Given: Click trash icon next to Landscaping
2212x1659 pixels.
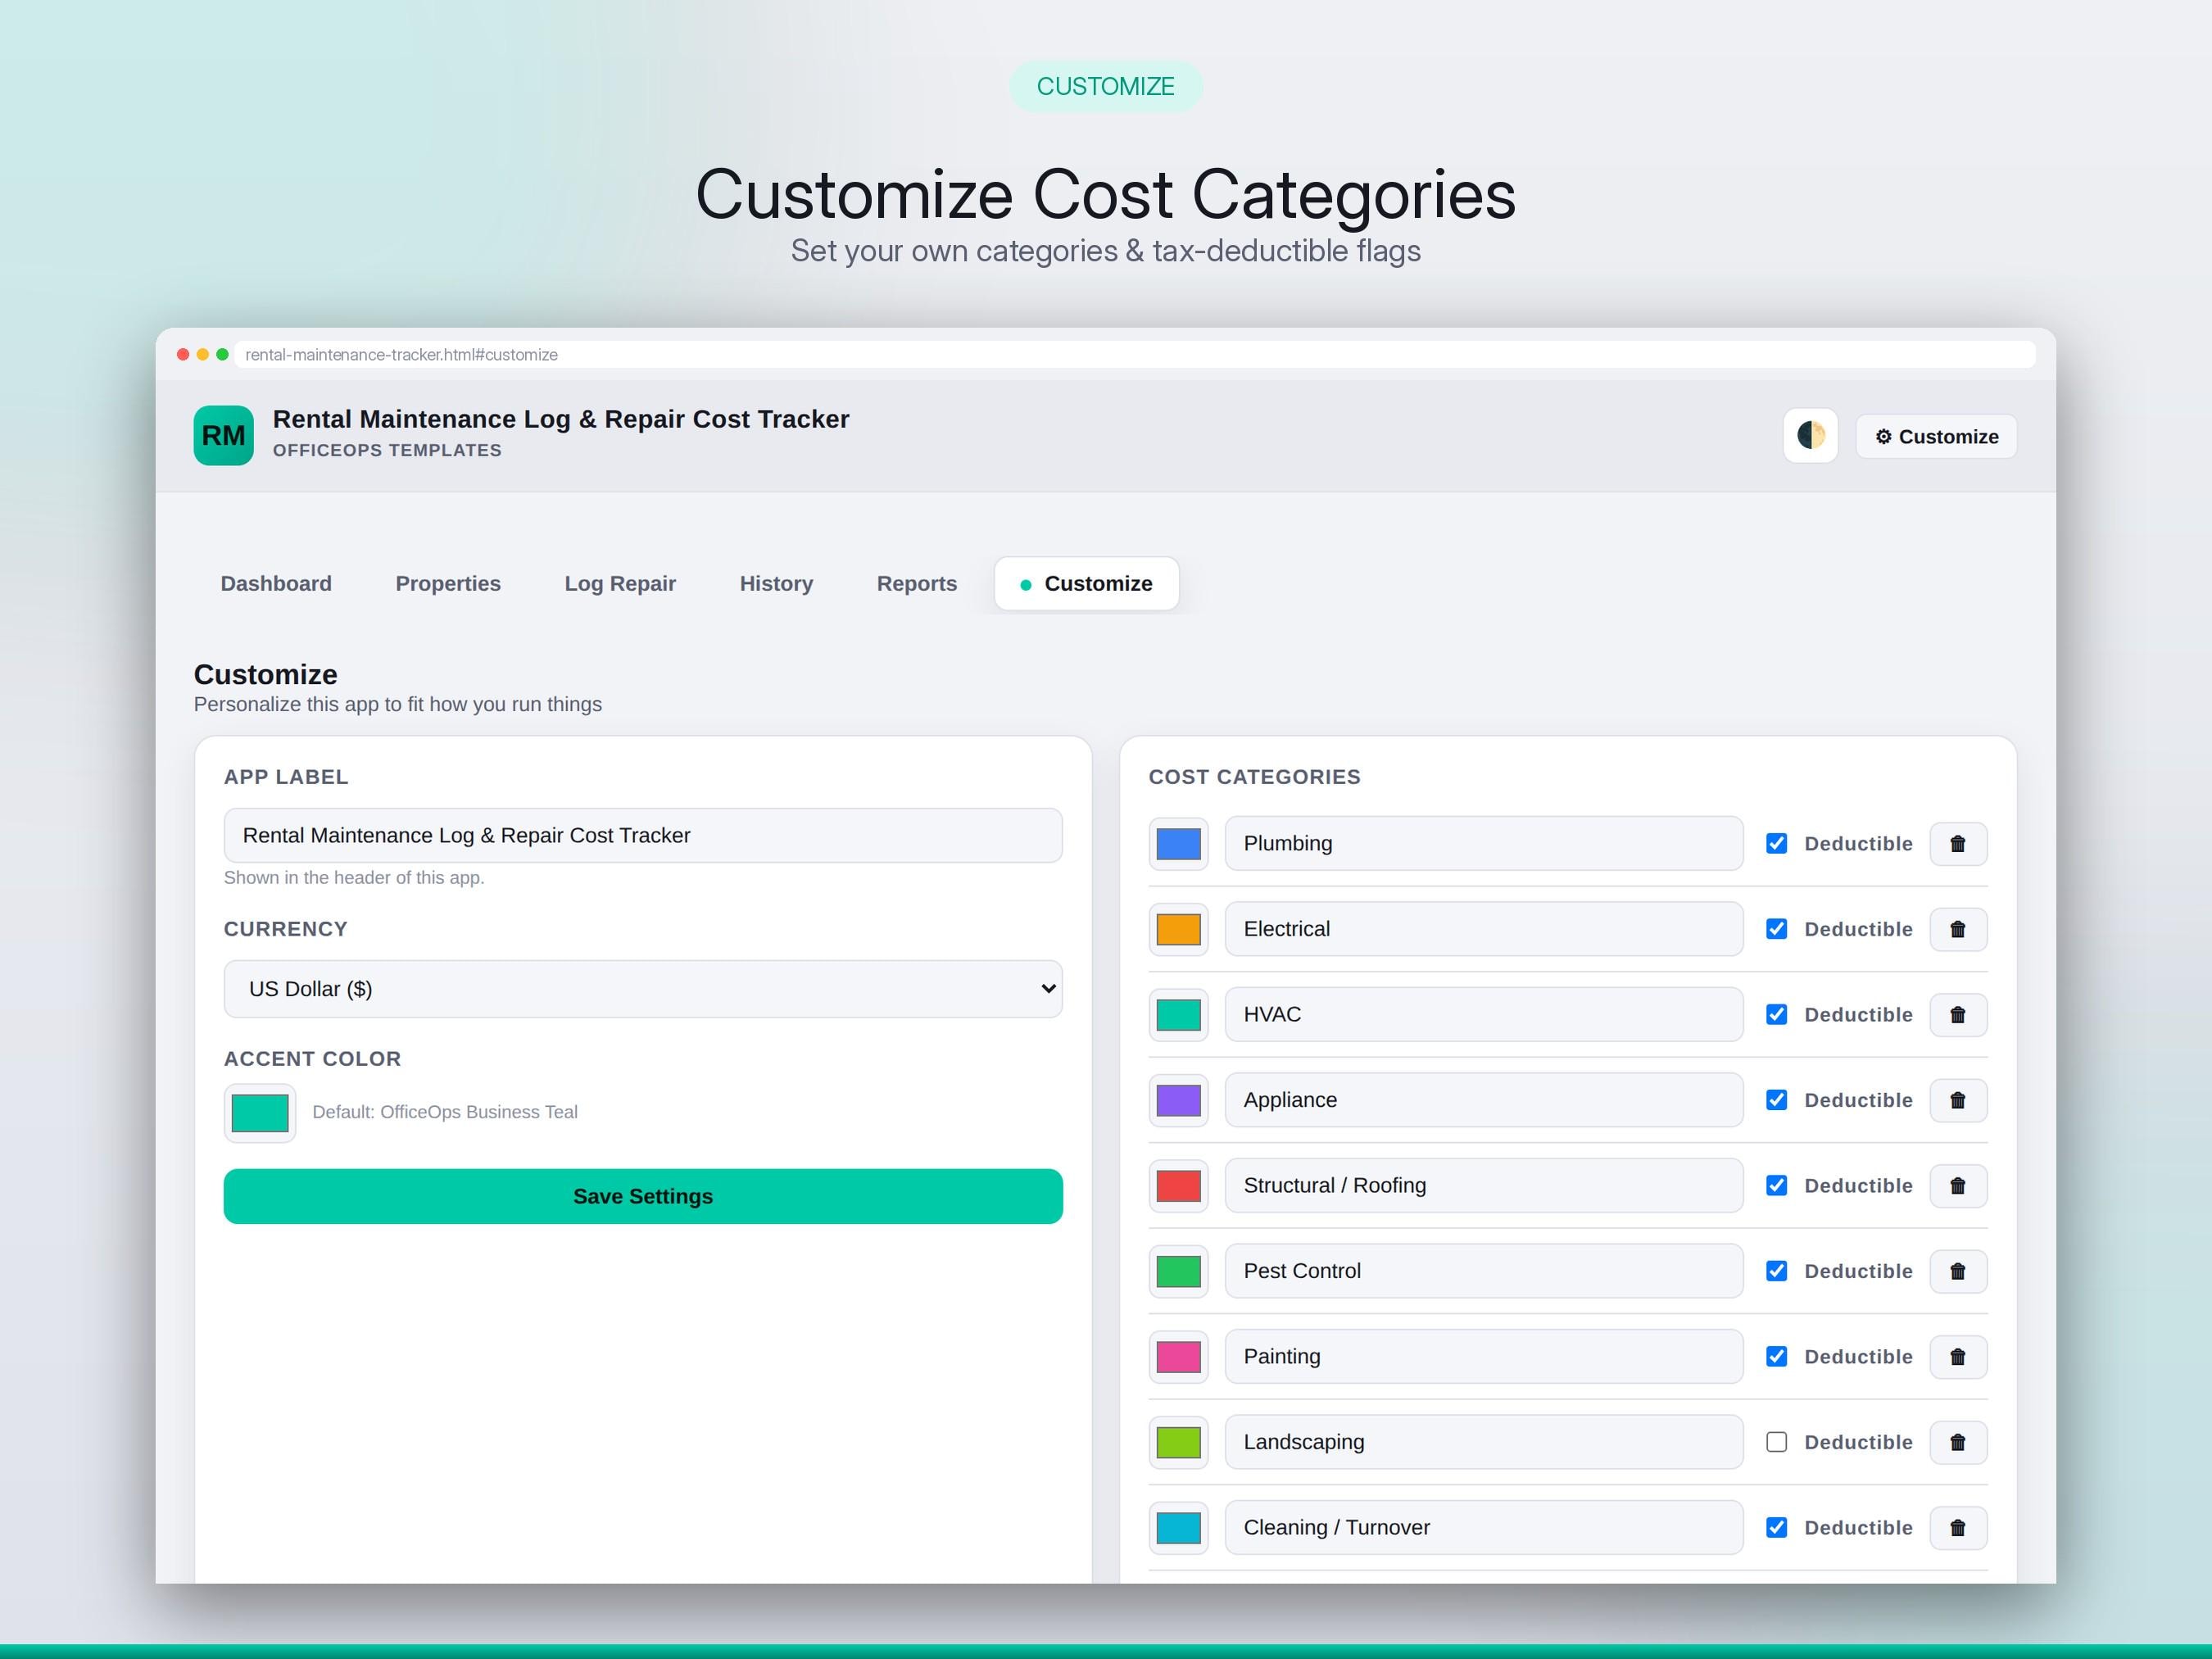Looking at the screenshot, I should (x=1957, y=1442).
